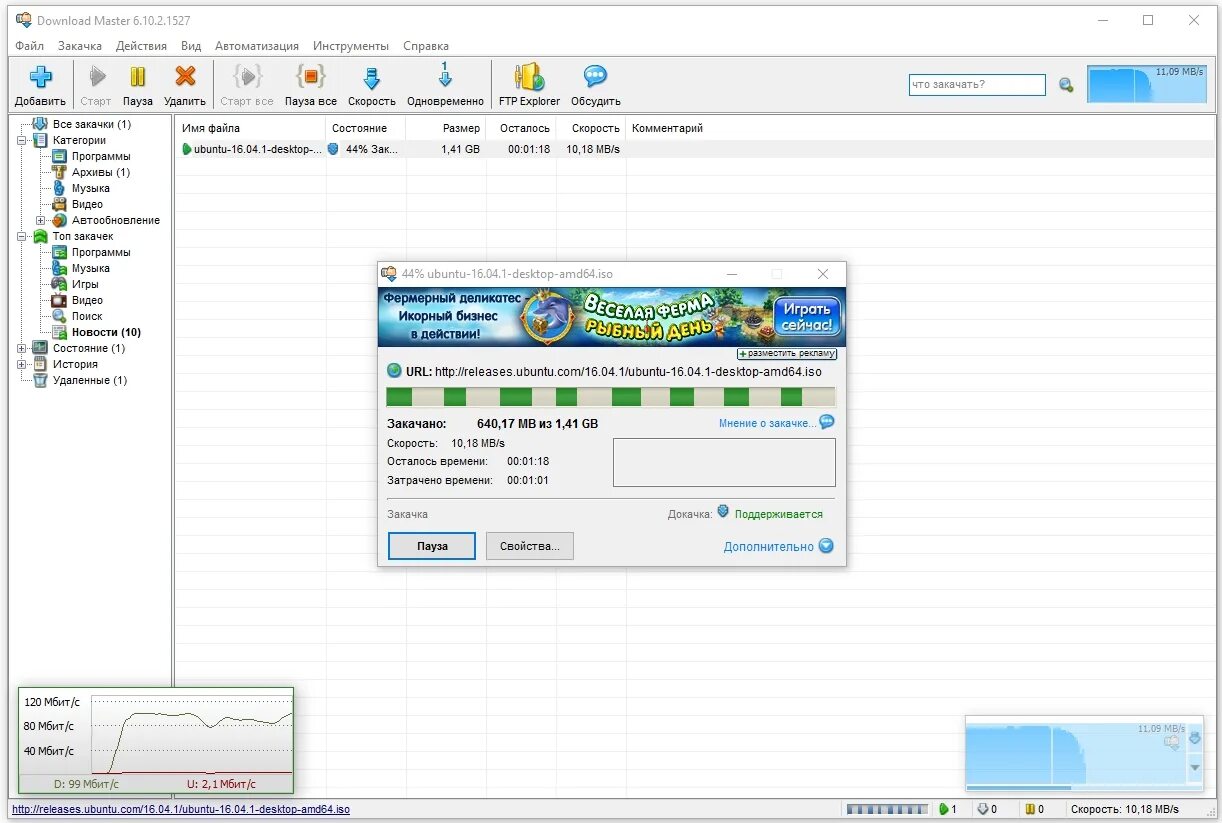Click the Игры icon under Топ закачек
This screenshot has height=823, width=1222.
coord(59,284)
